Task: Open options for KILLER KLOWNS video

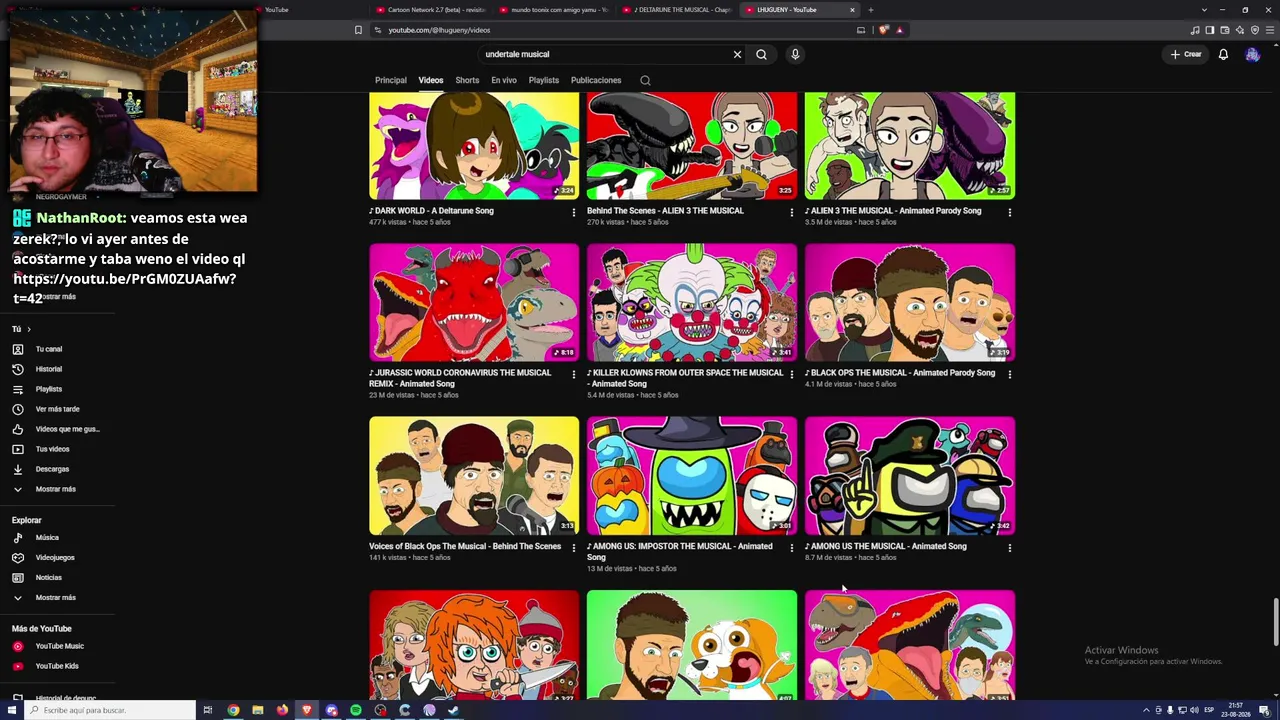Action: pyautogui.click(x=791, y=374)
